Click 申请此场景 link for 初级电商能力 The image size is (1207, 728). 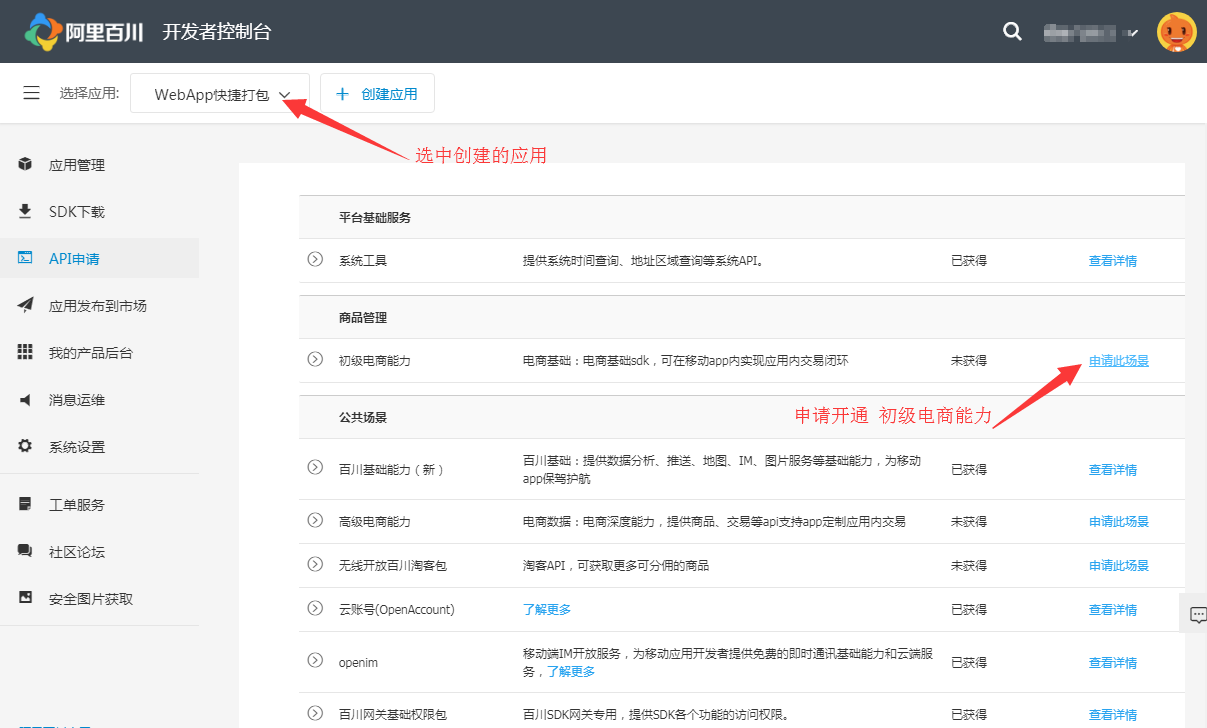[1118, 361]
